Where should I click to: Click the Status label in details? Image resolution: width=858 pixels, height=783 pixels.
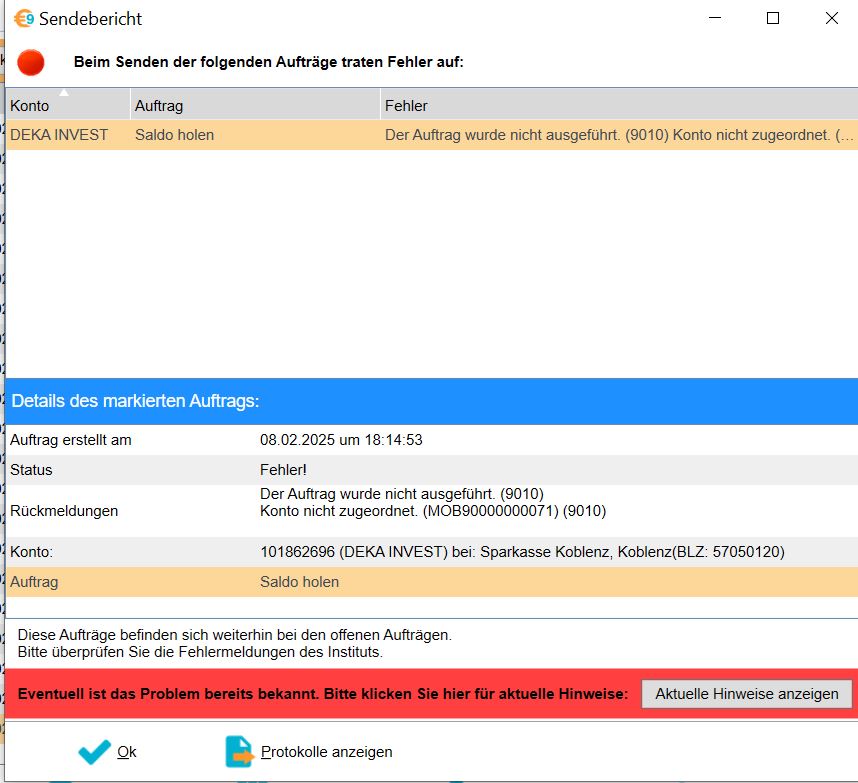[x=31, y=469]
